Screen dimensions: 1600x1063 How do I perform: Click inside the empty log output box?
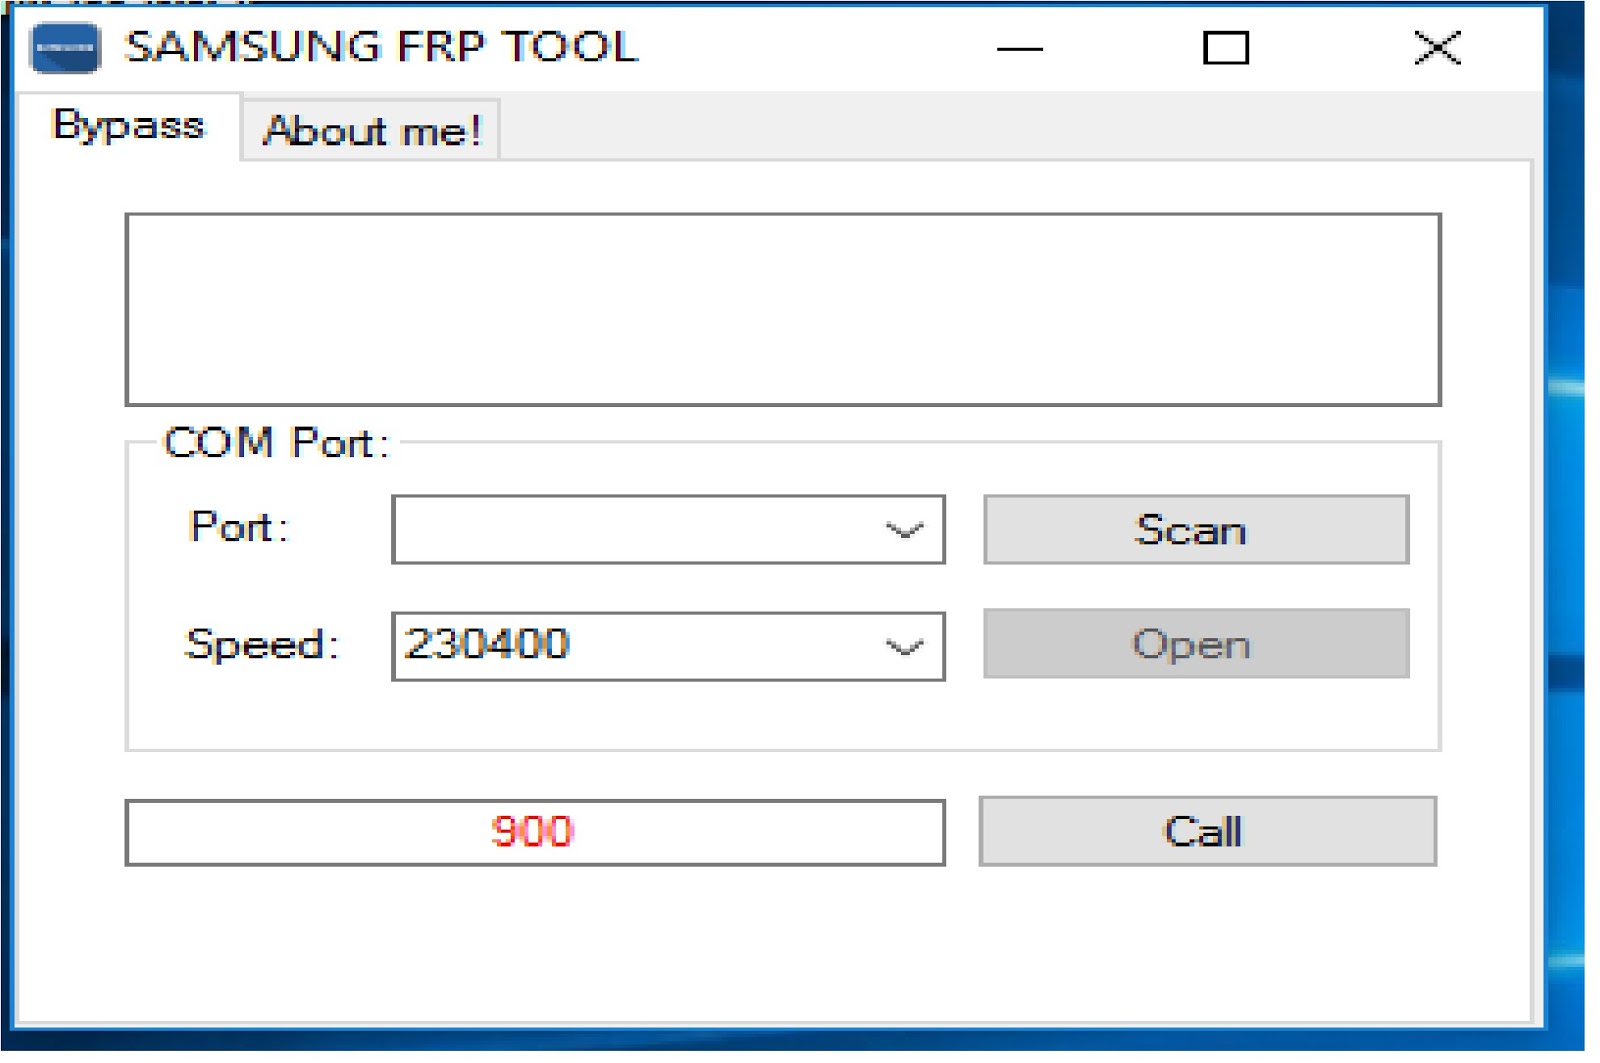point(783,309)
